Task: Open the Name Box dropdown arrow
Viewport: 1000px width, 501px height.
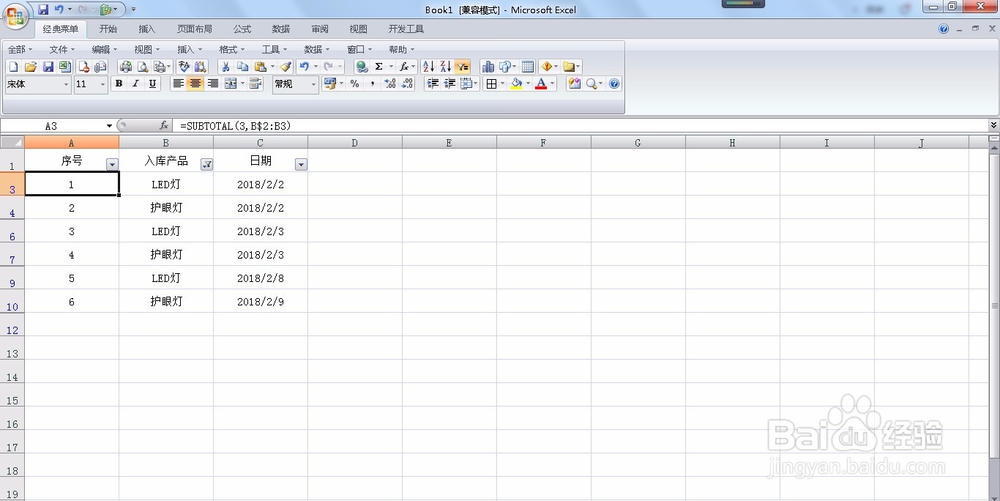Action: pos(110,126)
